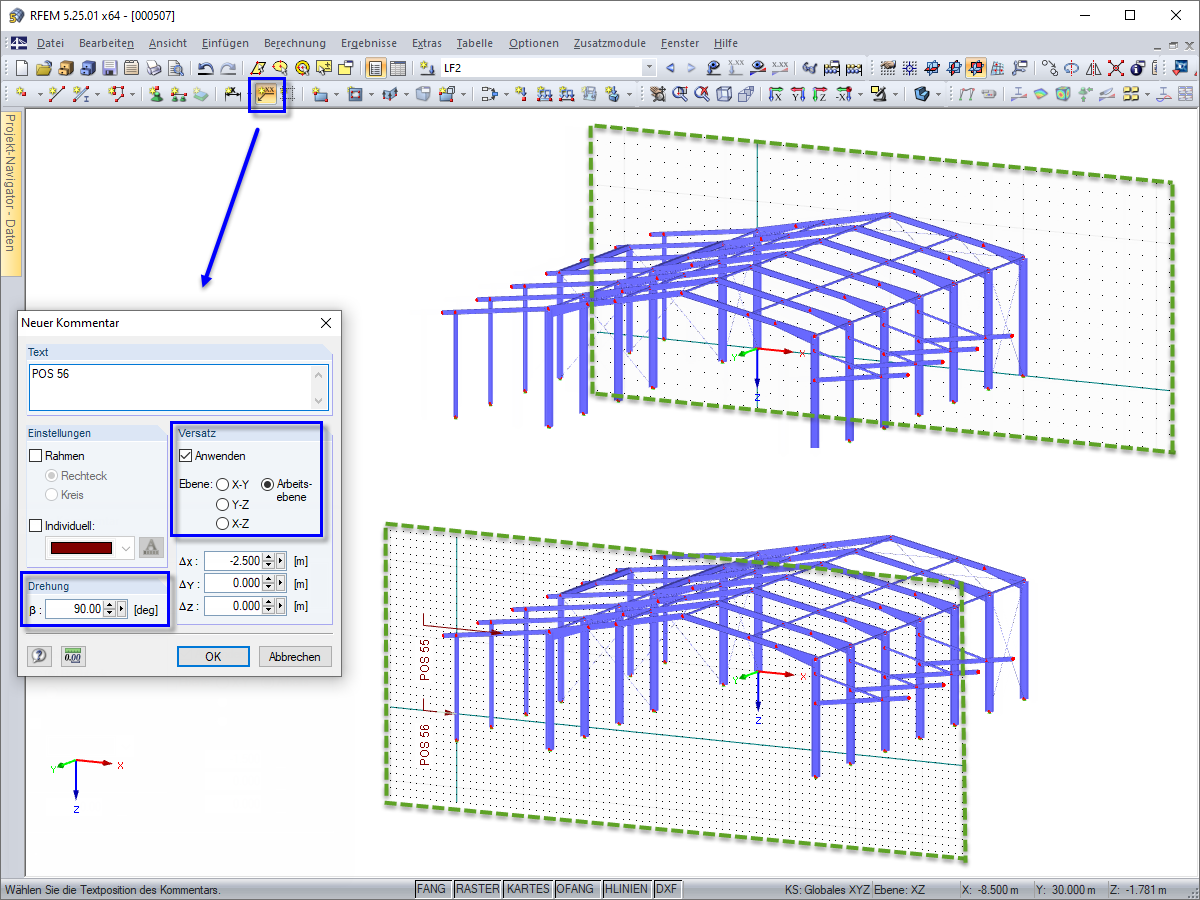Select the new member tool
Image resolution: width=1200 pixels, height=900 pixels.
pyautogui.click(x=80, y=94)
